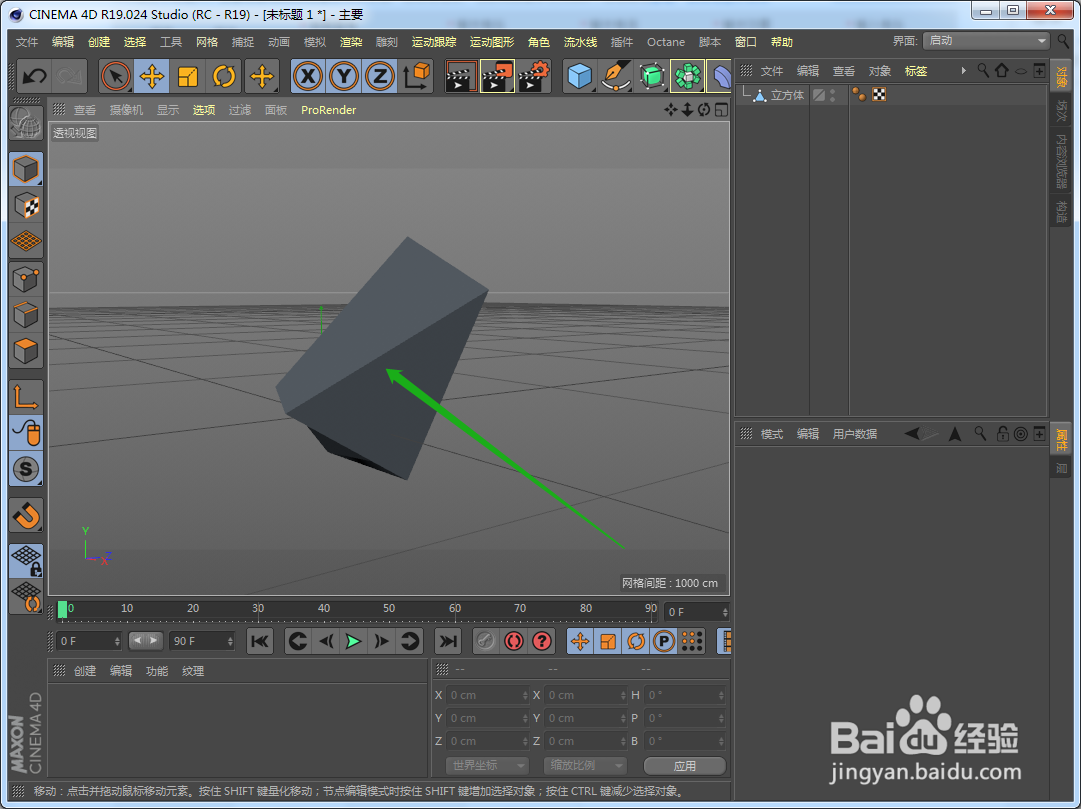Open viewport ProRender menu

pos(328,110)
